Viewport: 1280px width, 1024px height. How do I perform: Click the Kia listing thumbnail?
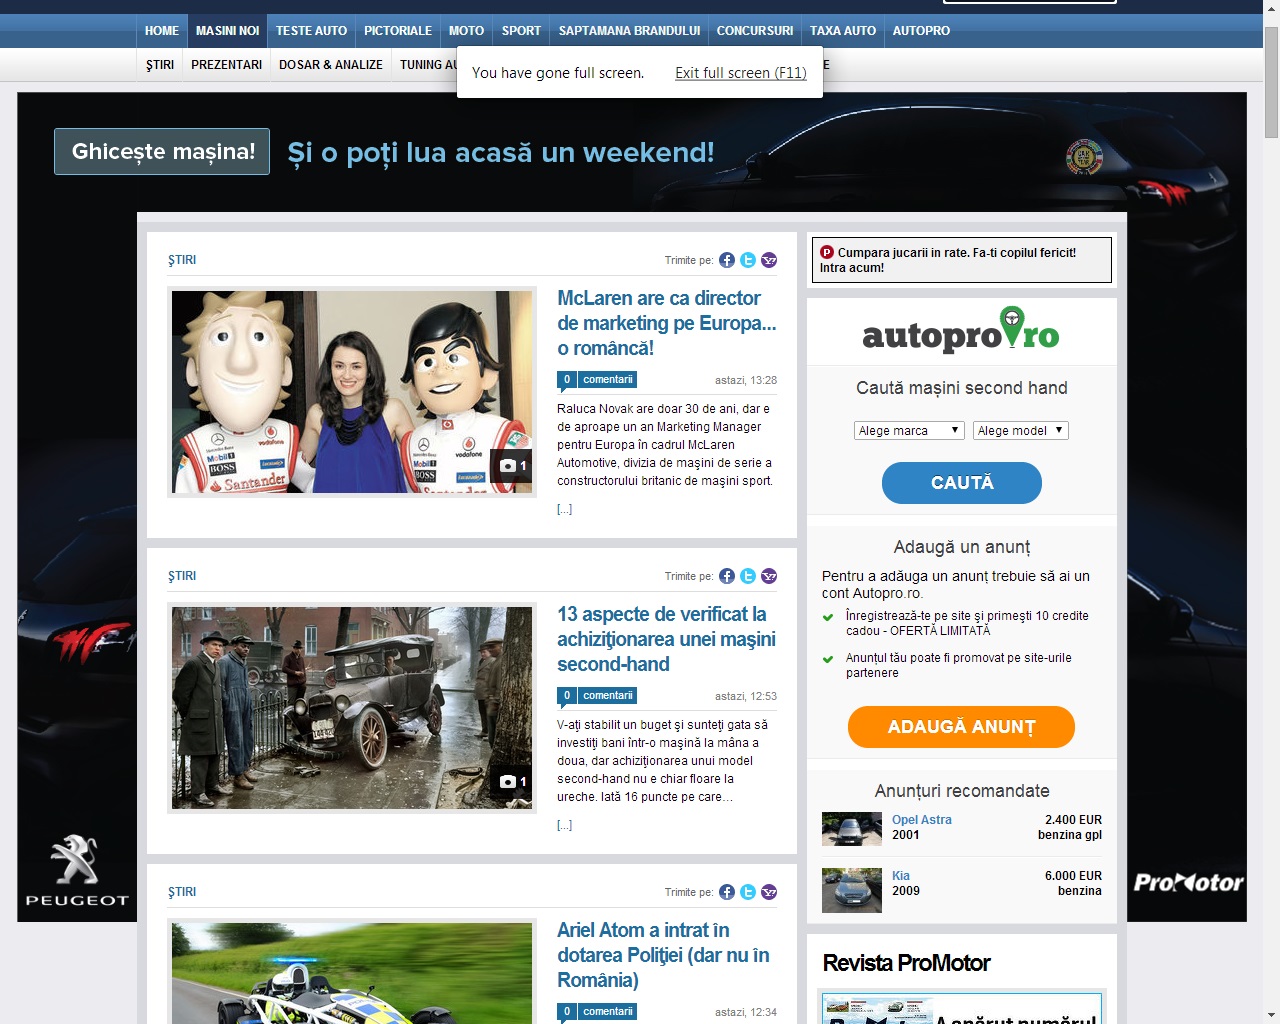851,890
